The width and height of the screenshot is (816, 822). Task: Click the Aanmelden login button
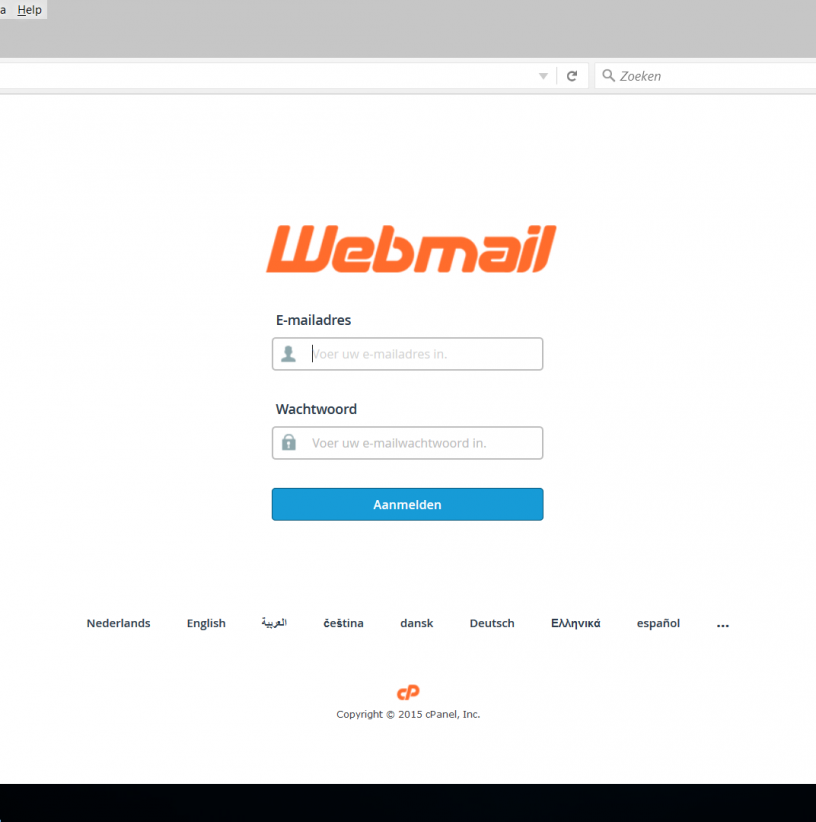[407, 504]
